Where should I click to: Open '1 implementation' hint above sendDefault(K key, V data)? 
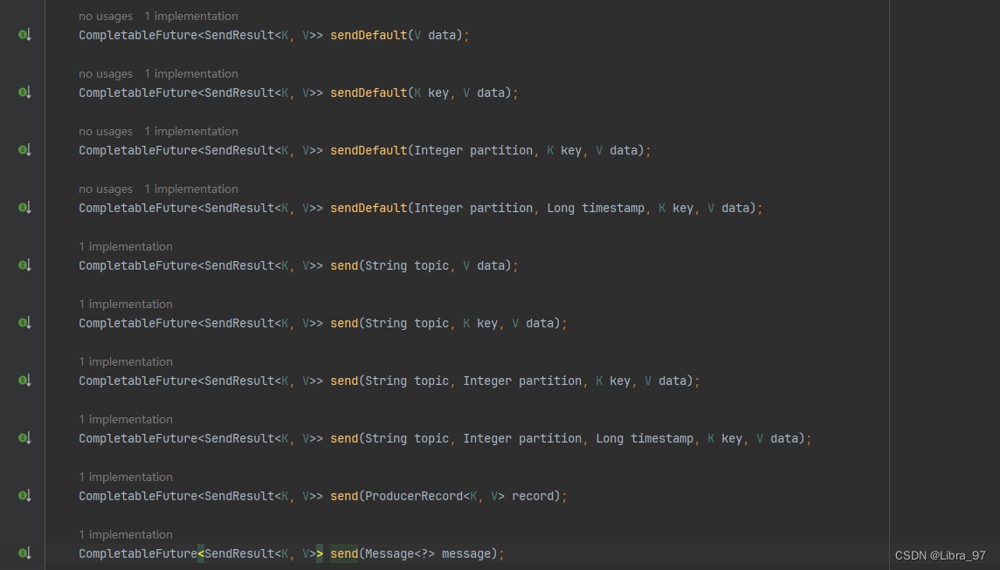click(x=191, y=73)
